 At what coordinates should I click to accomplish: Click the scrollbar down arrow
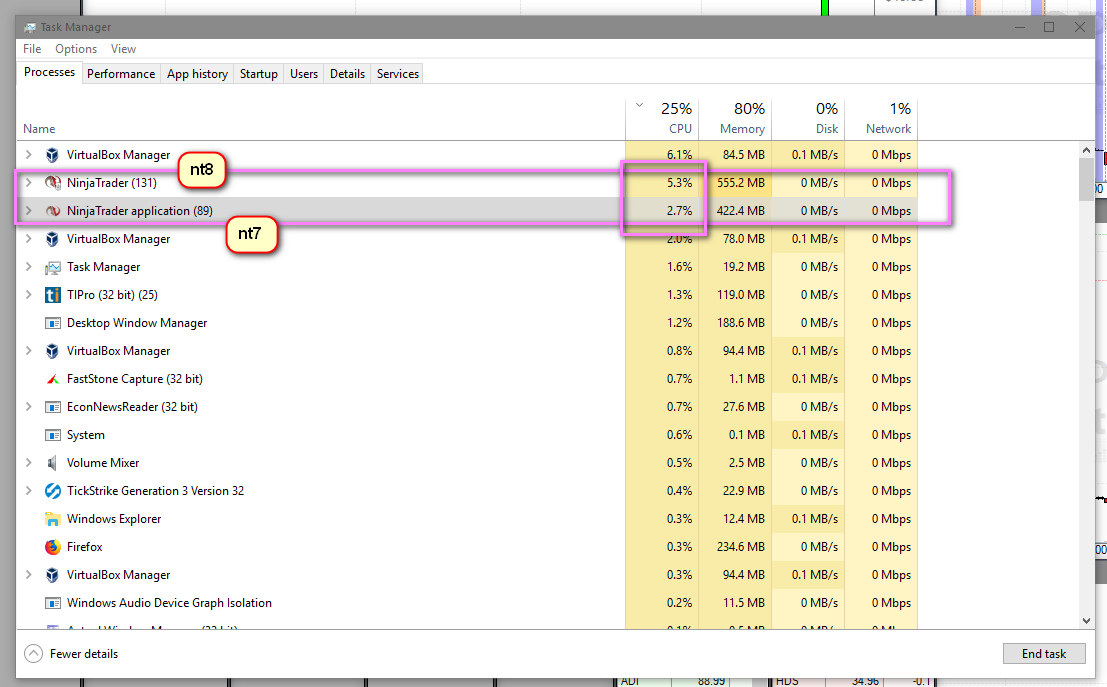(x=1086, y=621)
